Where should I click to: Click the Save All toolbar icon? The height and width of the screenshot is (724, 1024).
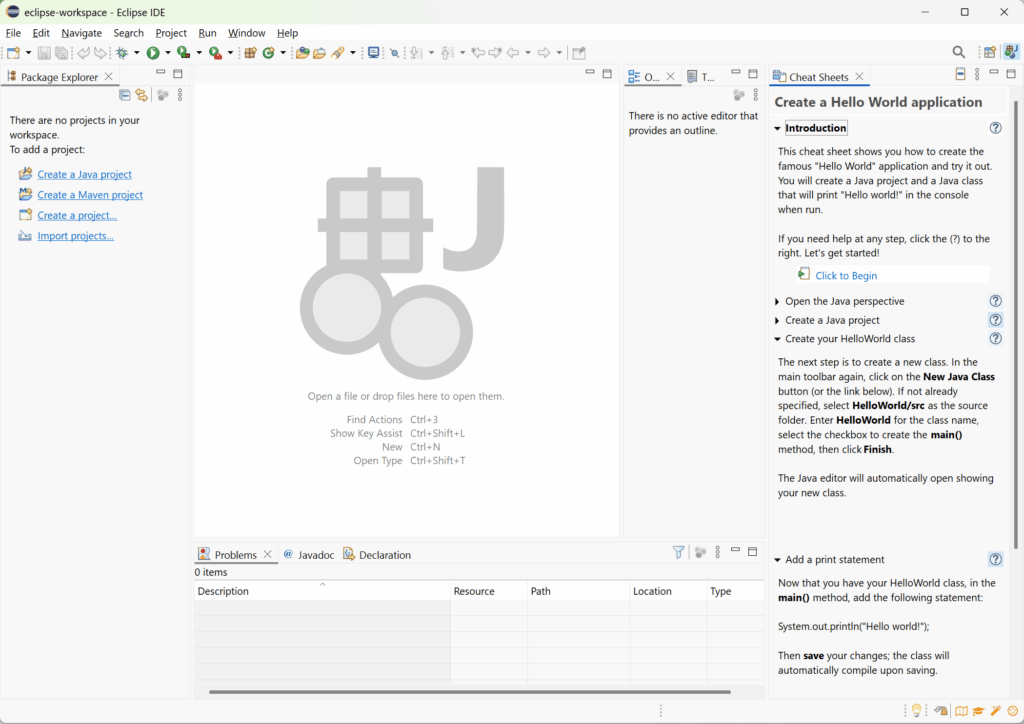point(61,53)
